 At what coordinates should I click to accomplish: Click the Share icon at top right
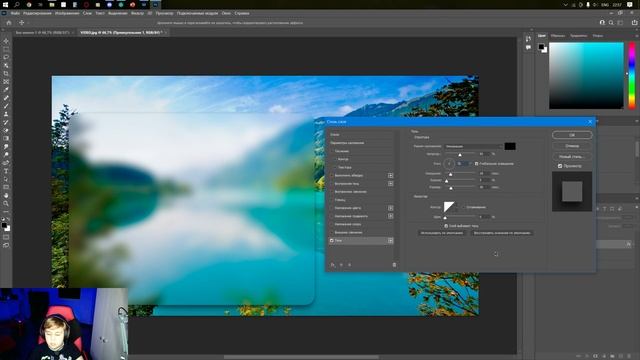pyautogui.click(x=635, y=23)
